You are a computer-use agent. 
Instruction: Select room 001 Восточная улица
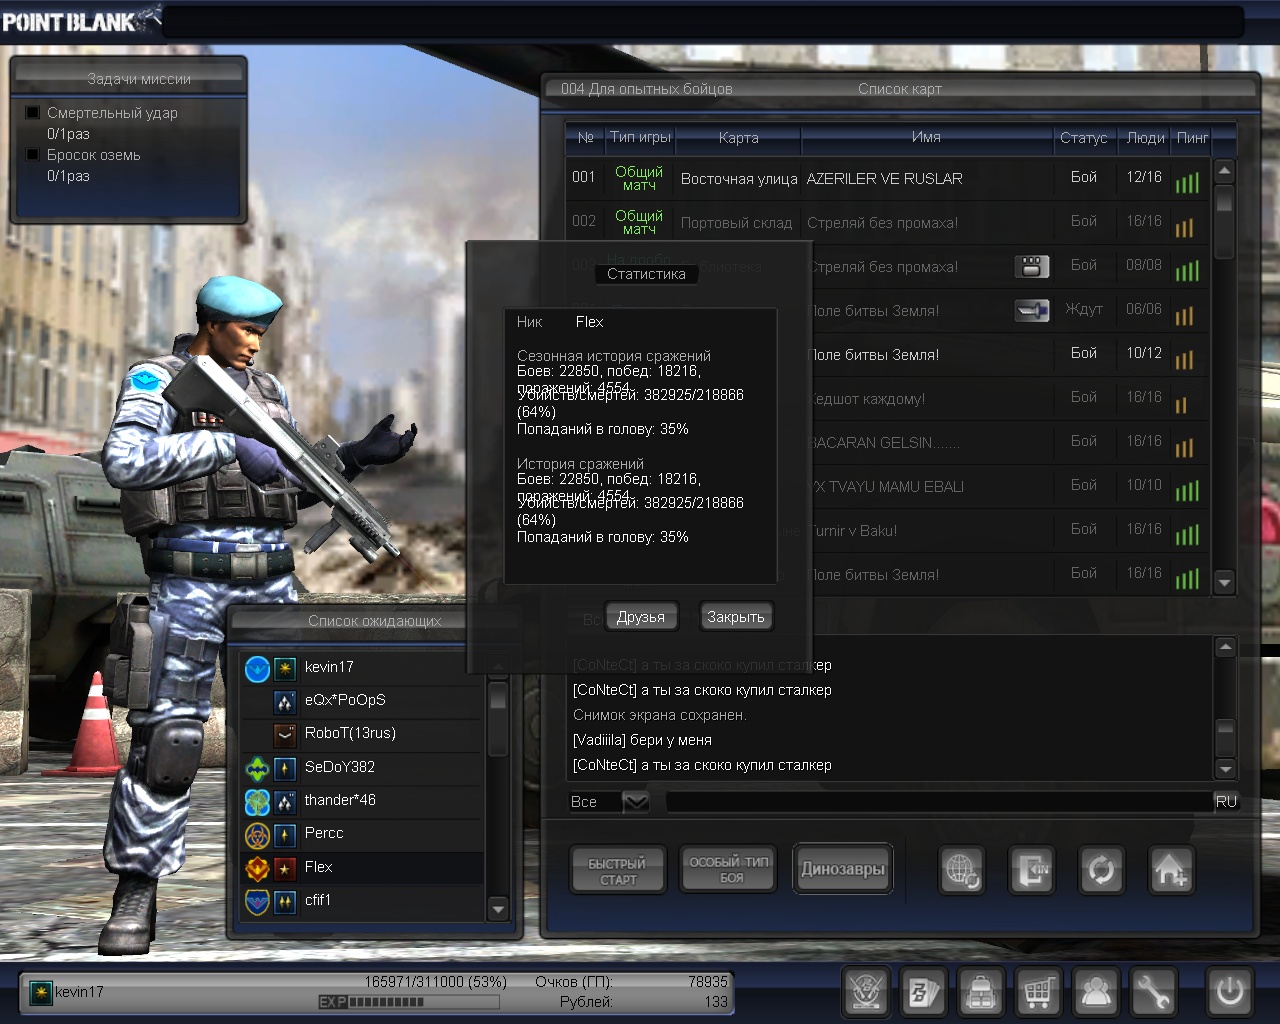[888, 178]
